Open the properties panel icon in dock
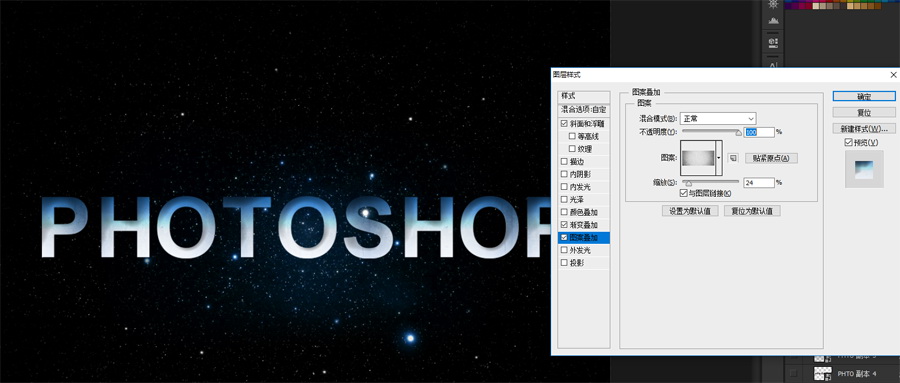Screen dimensions: 900x383 point(773,42)
